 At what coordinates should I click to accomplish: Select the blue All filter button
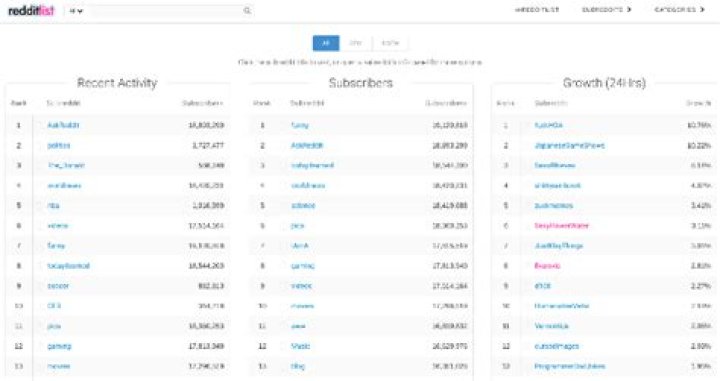[x=326, y=43]
